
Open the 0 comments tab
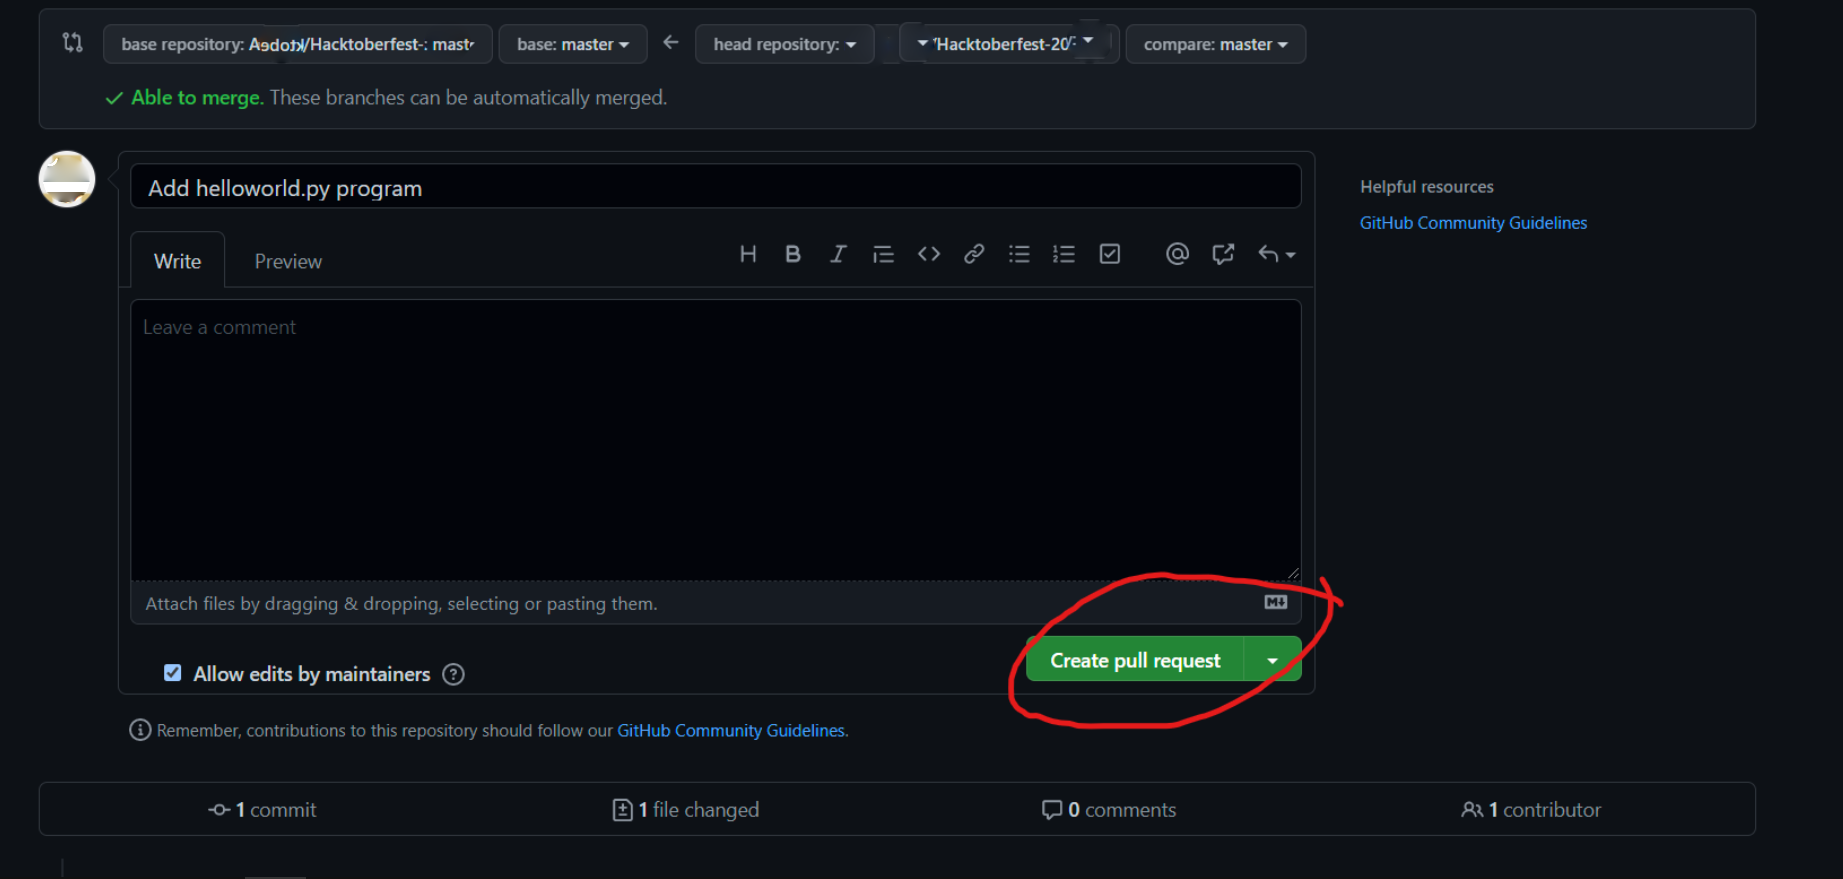[x=1109, y=810]
